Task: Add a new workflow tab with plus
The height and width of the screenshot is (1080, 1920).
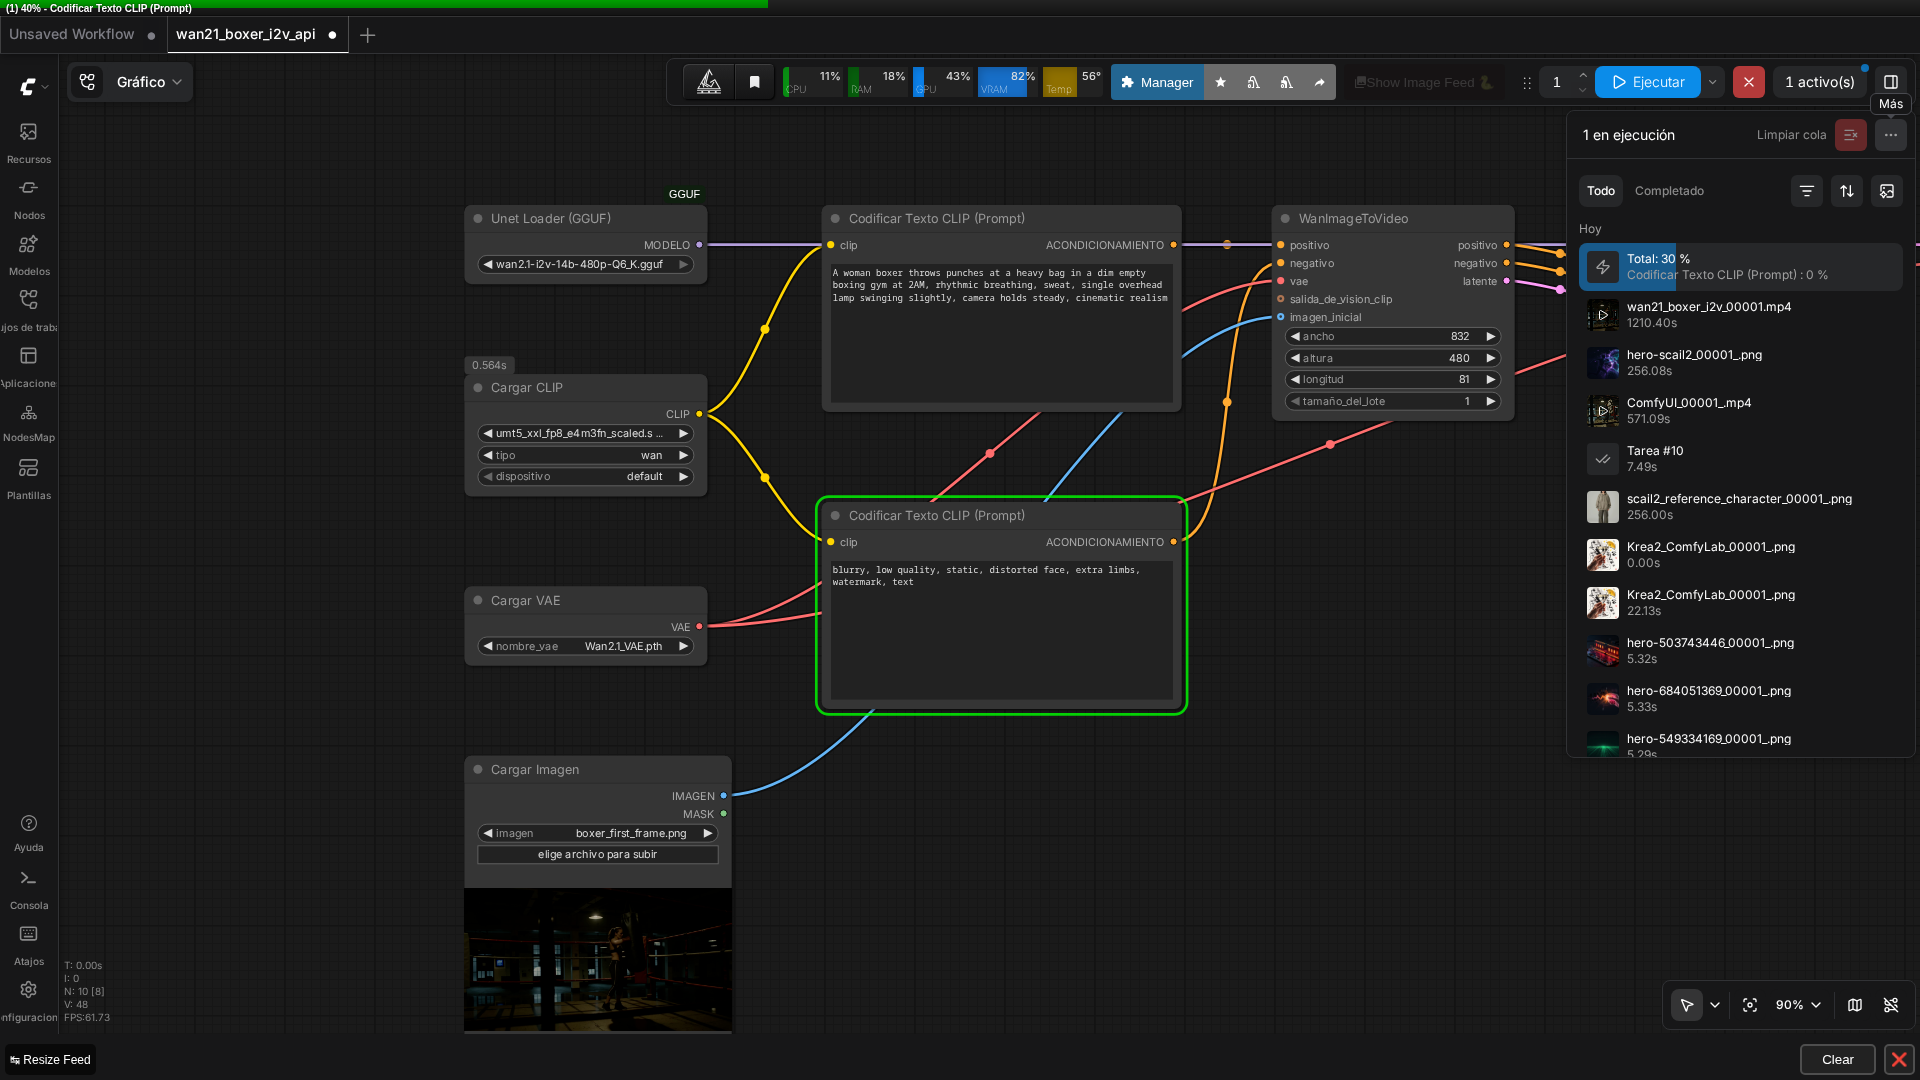Action: (368, 35)
